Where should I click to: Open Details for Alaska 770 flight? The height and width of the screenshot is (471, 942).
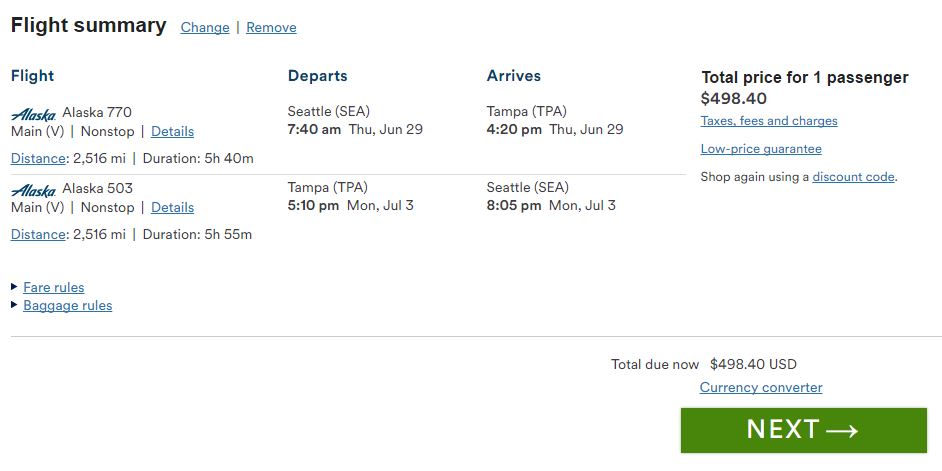pos(172,131)
